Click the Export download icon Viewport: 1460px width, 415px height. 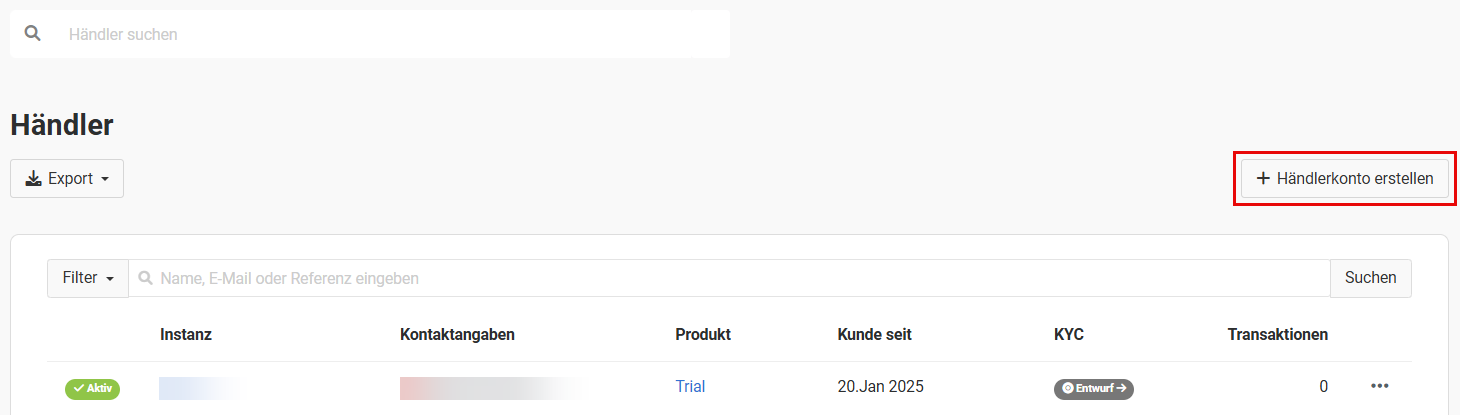point(34,179)
